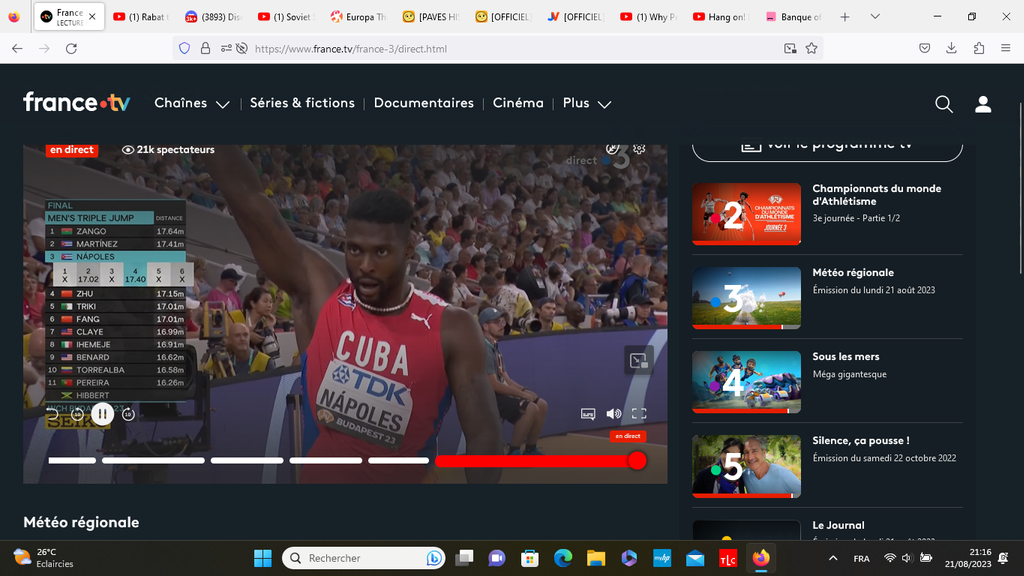
Task: Click 'Silence, ça pousse !' title
Action: pos(861,441)
